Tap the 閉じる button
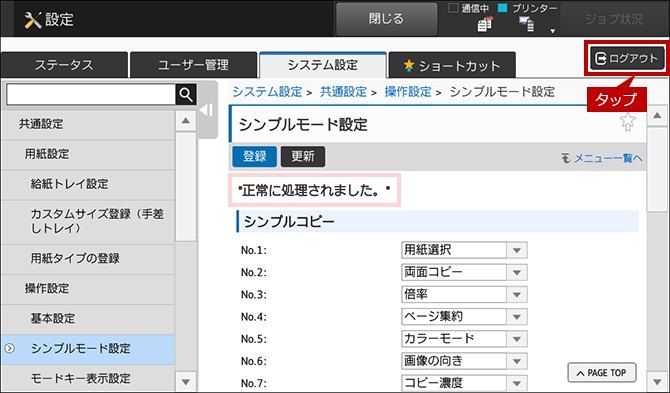 coord(386,19)
